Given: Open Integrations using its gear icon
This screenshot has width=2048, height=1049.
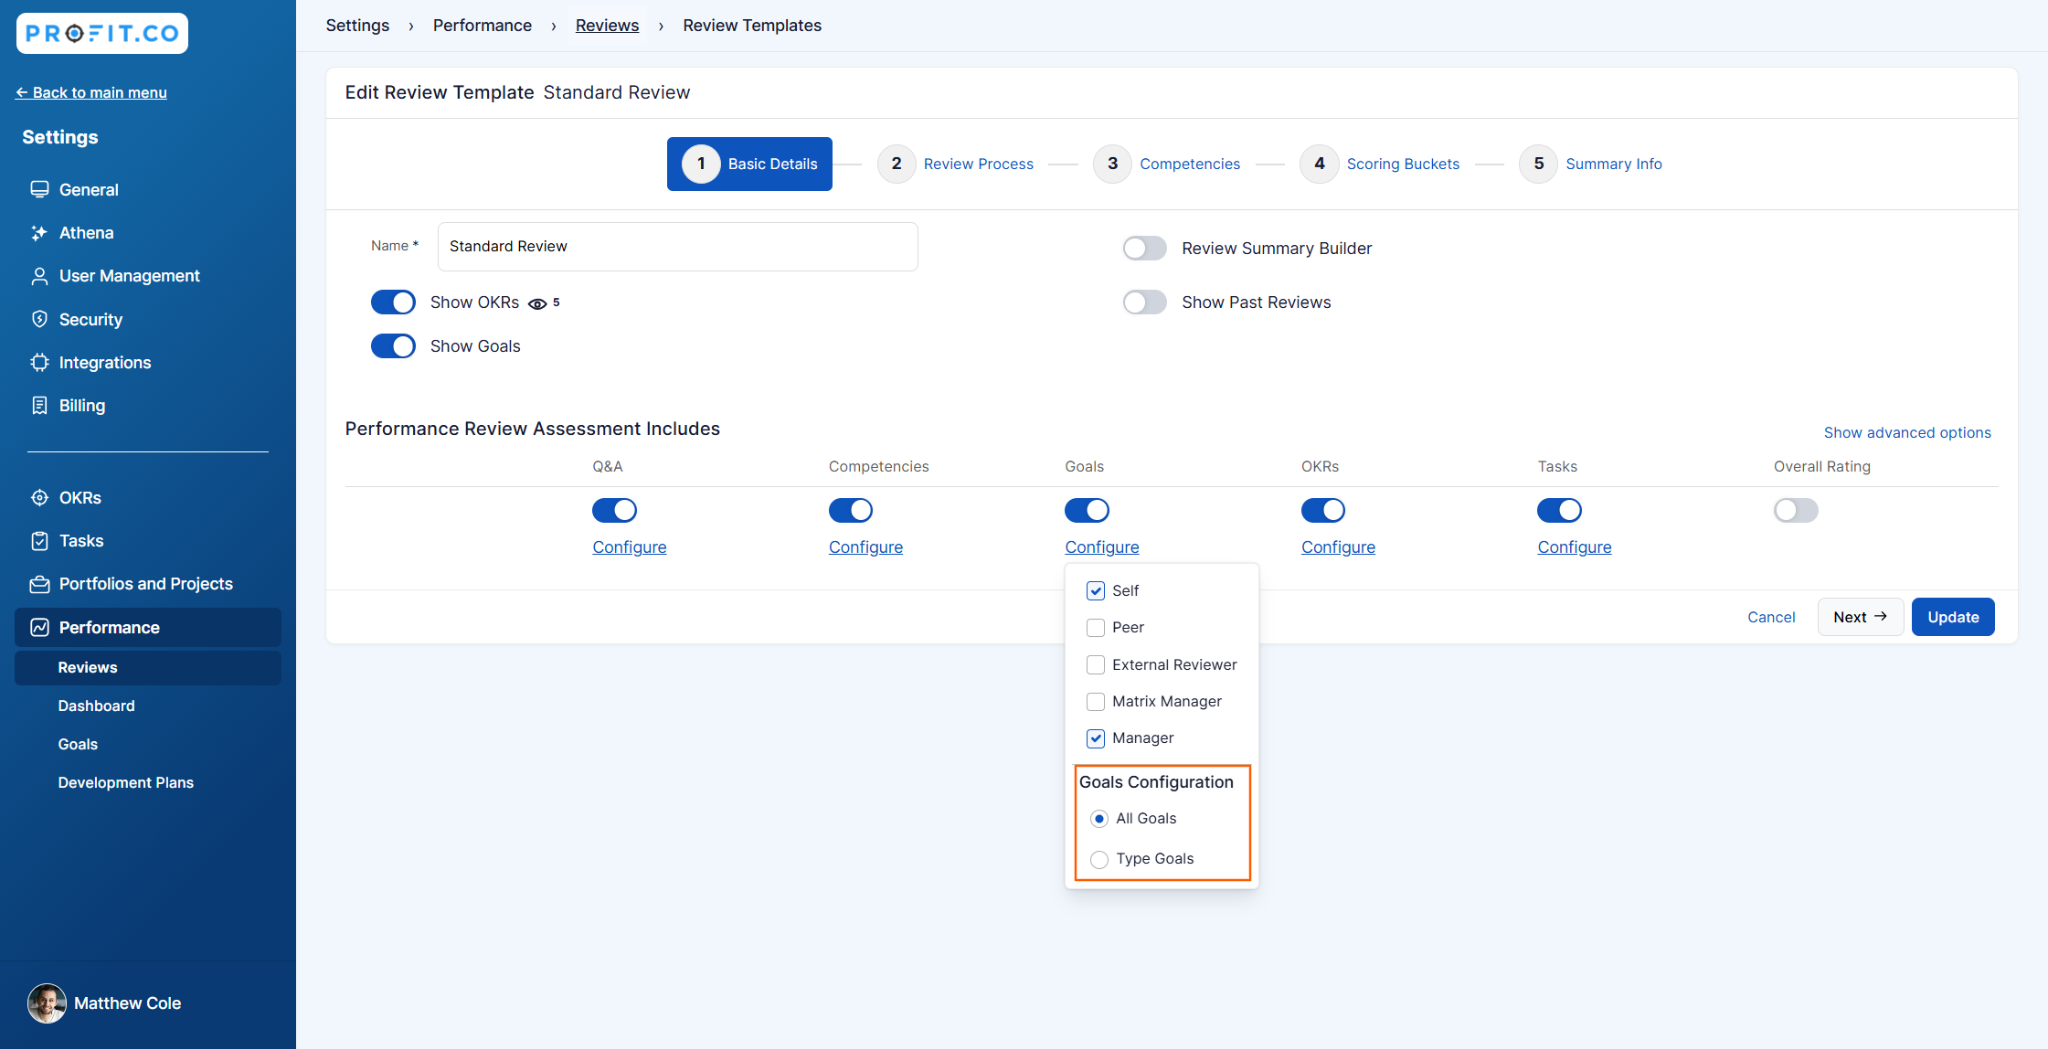Looking at the screenshot, I should coord(39,362).
